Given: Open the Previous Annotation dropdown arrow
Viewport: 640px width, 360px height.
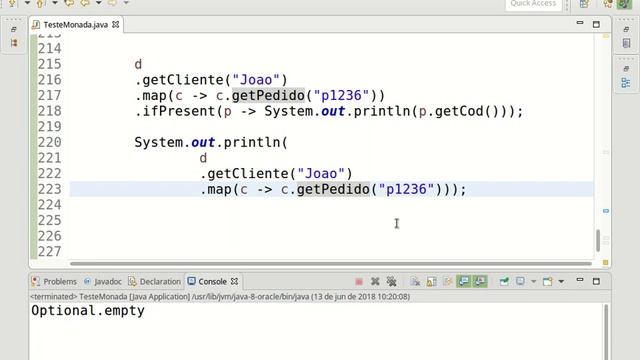Looking at the screenshot, I should click(55, 3).
